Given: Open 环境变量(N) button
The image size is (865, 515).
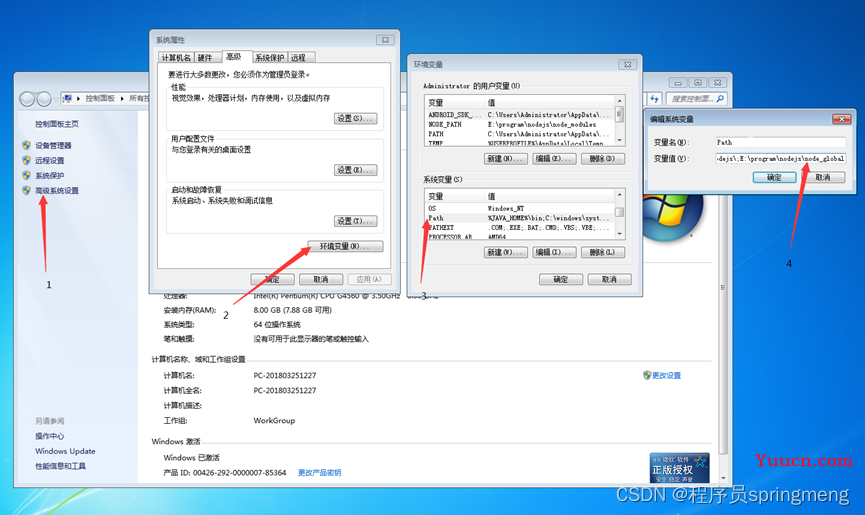Looking at the screenshot, I should pyautogui.click(x=344, y=246).
